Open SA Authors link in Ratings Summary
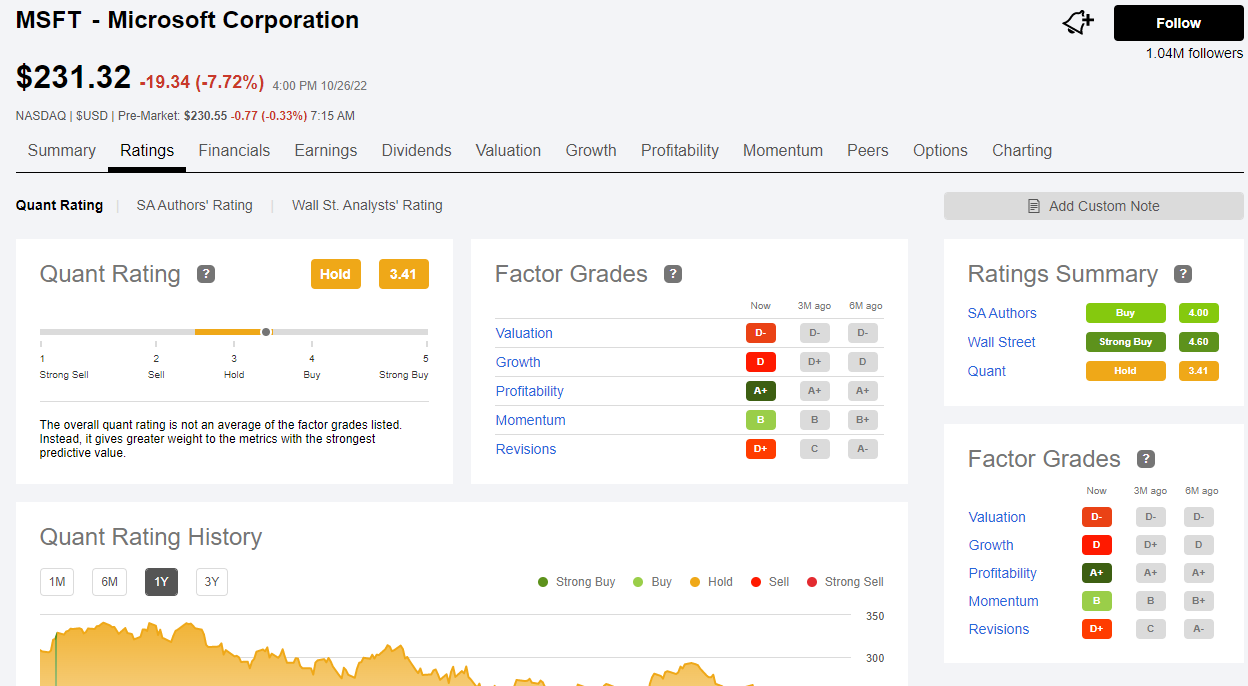Viewport: 1248px width, 686px height. 1002,313
